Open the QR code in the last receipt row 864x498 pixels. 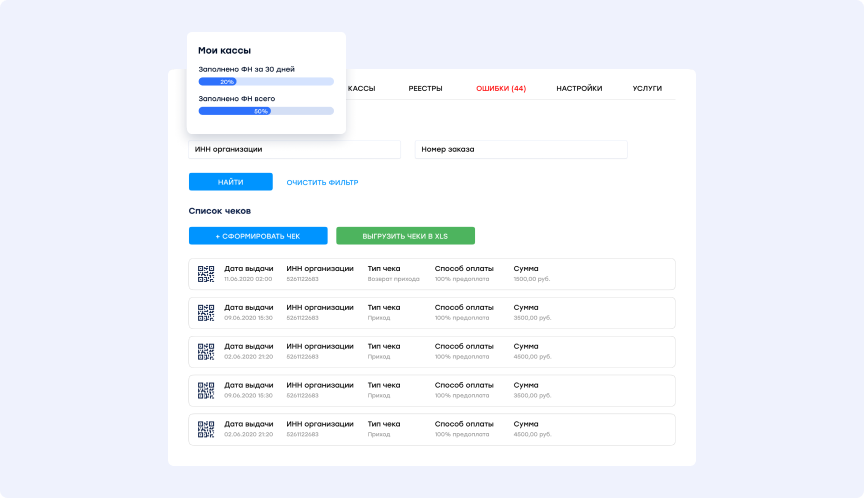tap(206, 429)
